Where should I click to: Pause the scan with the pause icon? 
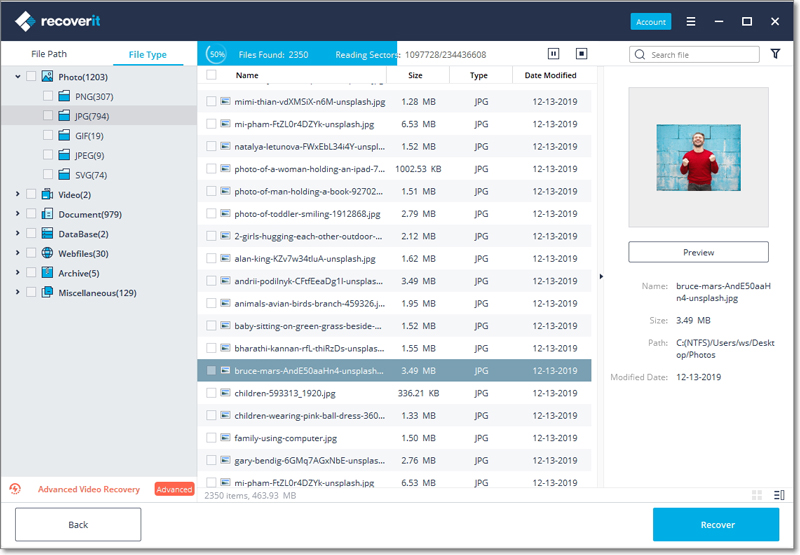click(x=554, y=54)
